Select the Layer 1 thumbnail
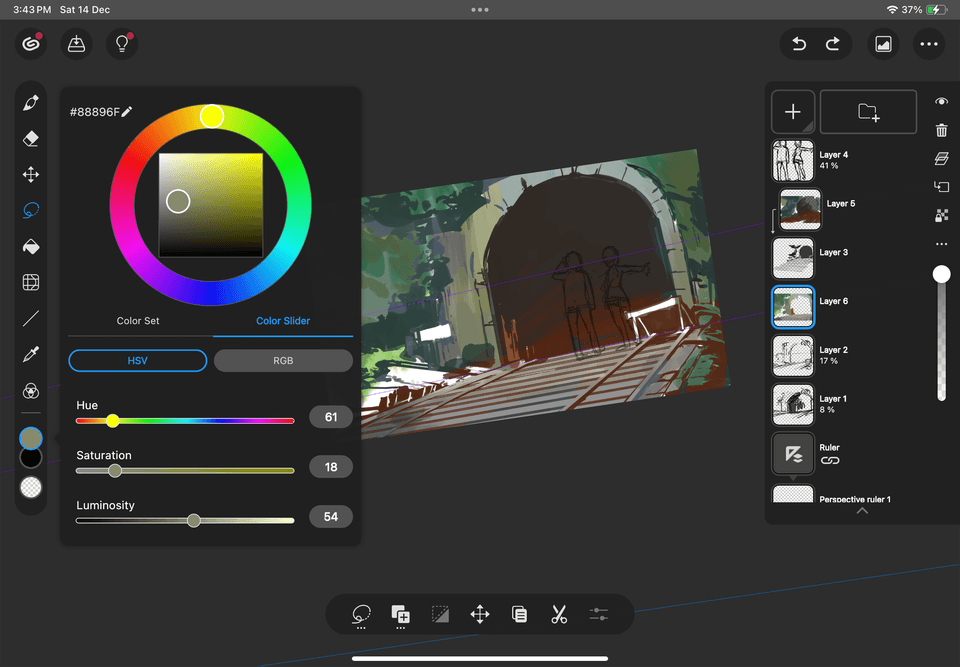This screenshot has width=960, height=667. click(793, 404)
